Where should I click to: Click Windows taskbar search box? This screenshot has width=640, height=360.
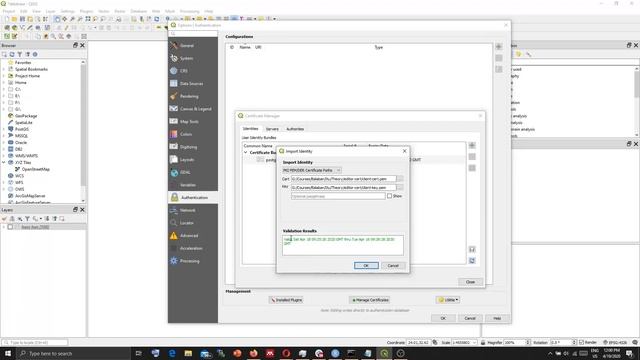coord(73,353)
